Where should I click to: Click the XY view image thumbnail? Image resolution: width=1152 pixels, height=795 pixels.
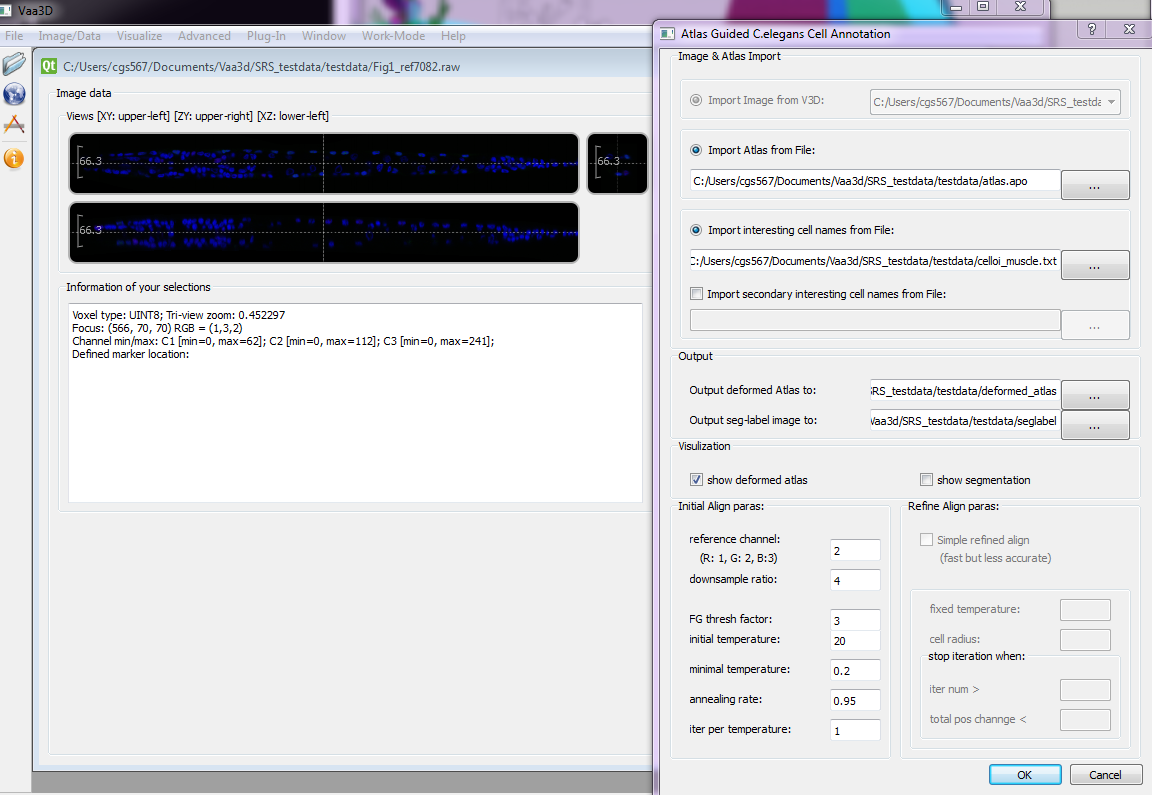(x=324, y=163)
